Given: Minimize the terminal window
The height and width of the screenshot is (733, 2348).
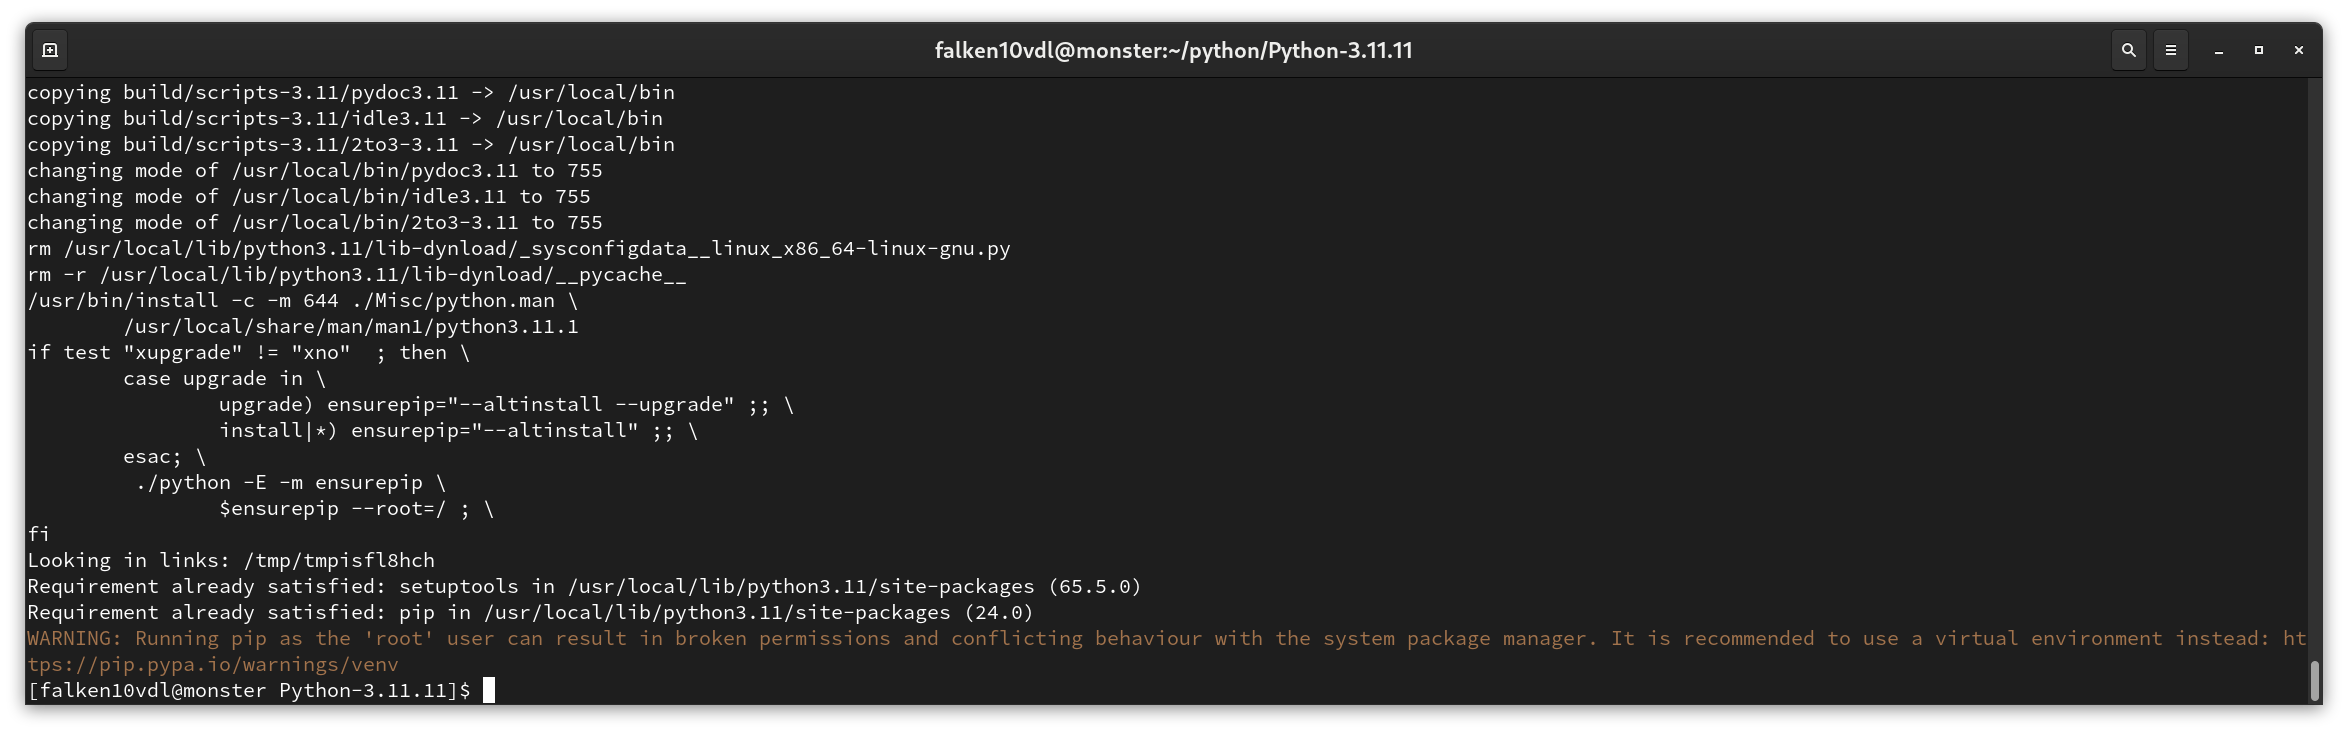Looking at the screenshot, I should pyautogui.click(x=2219, y=50).
